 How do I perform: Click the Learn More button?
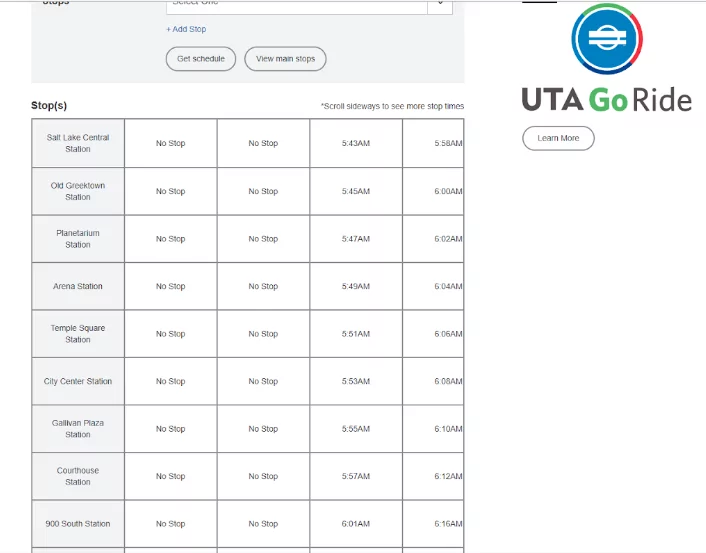pyautogui.click(x=558, y=138)
